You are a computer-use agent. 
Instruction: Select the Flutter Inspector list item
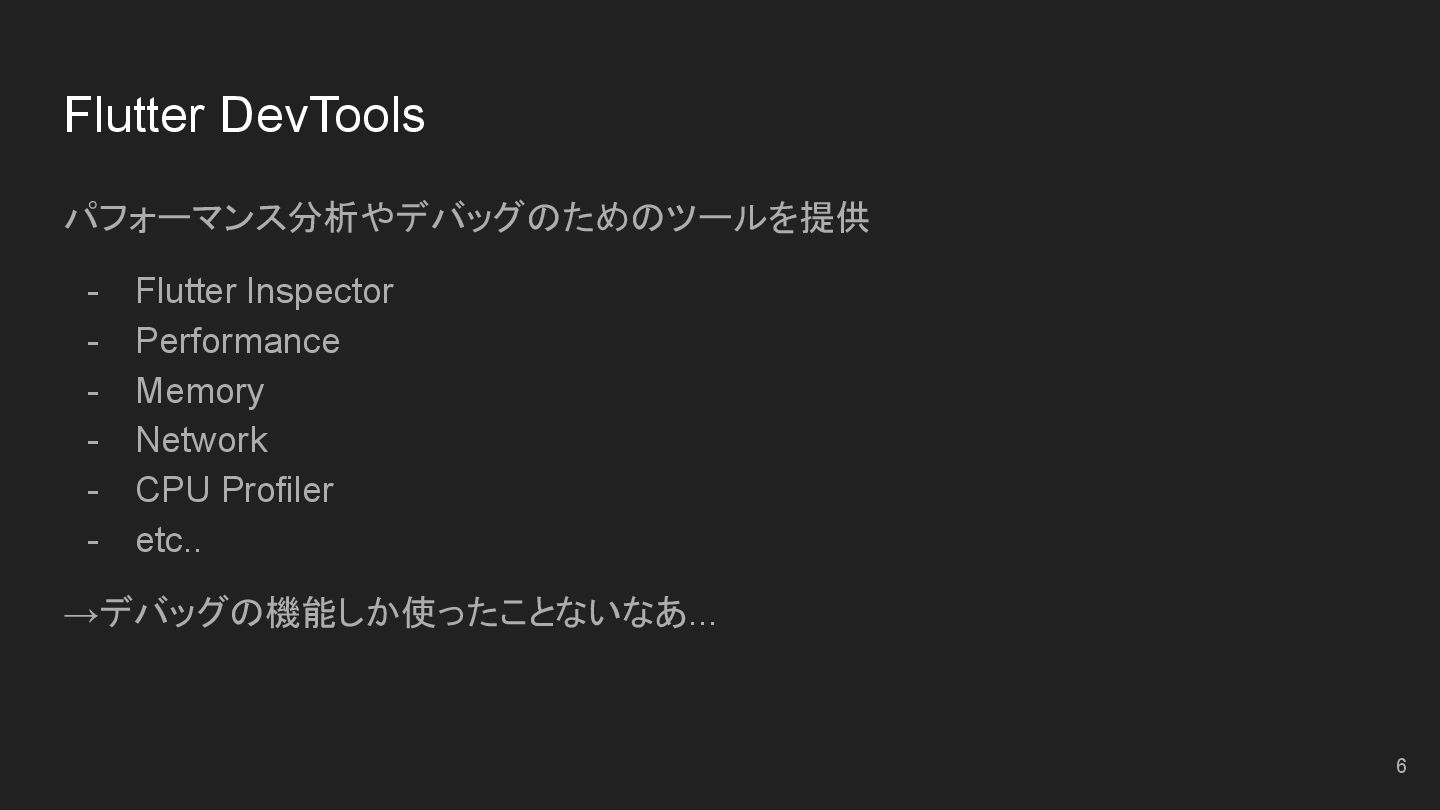coord(264,291)
